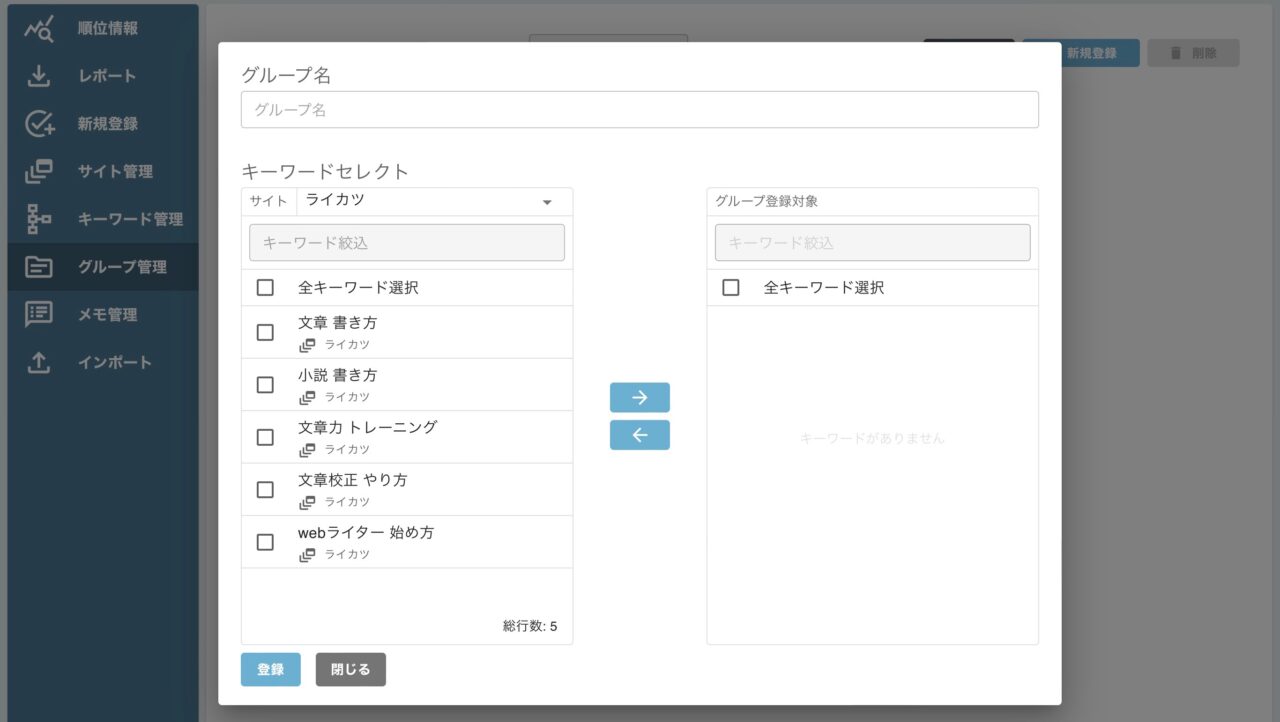Select the webライター 始め方 checkbox
The width and height of the screenshot is (1280, 722).
(265, 542)
